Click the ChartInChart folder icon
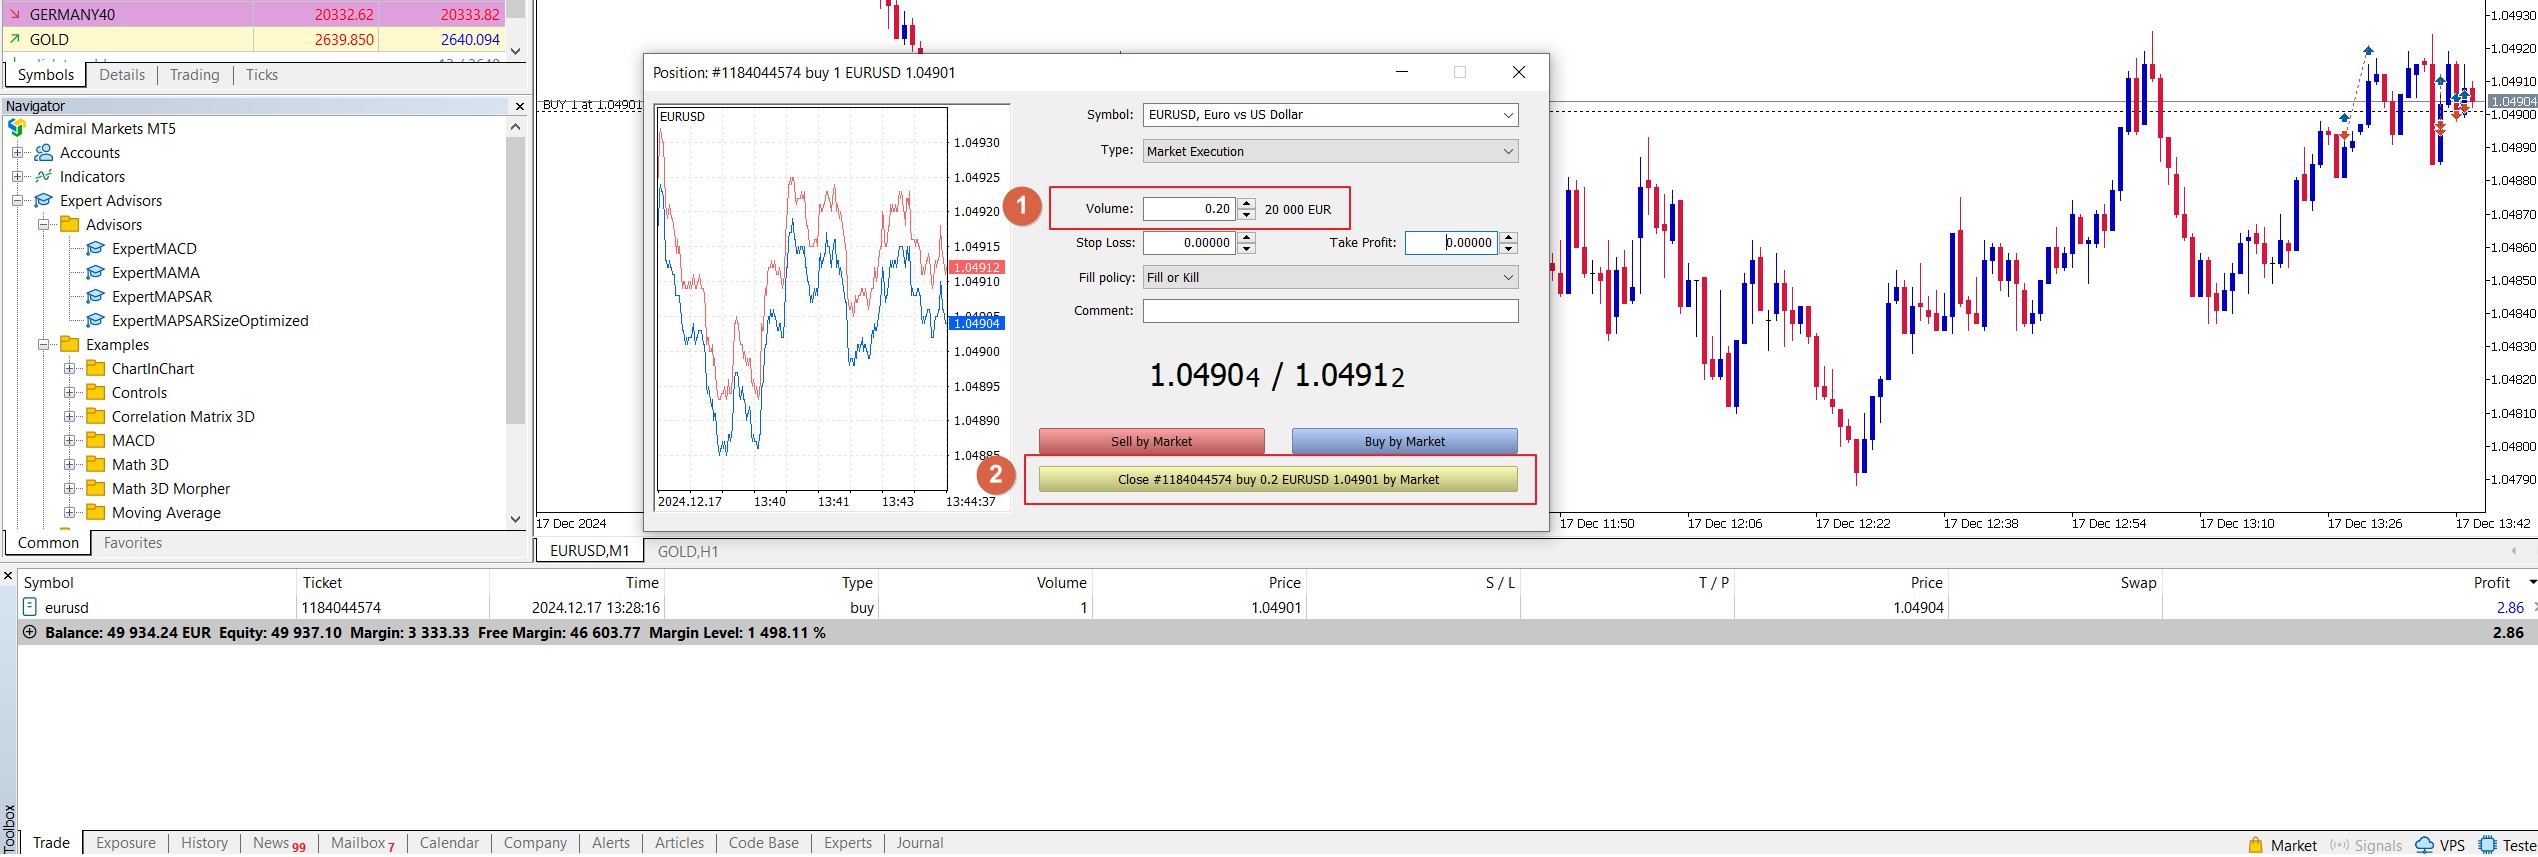Viewport: 2538px width, 857px height. pyautogui.click(x=95, y=368)
